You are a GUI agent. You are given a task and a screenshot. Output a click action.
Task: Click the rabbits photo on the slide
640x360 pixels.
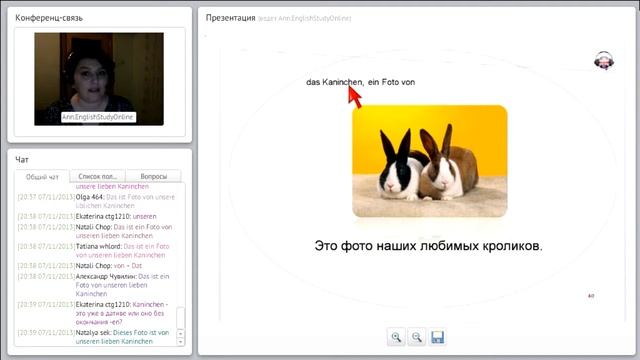[430, 161]
